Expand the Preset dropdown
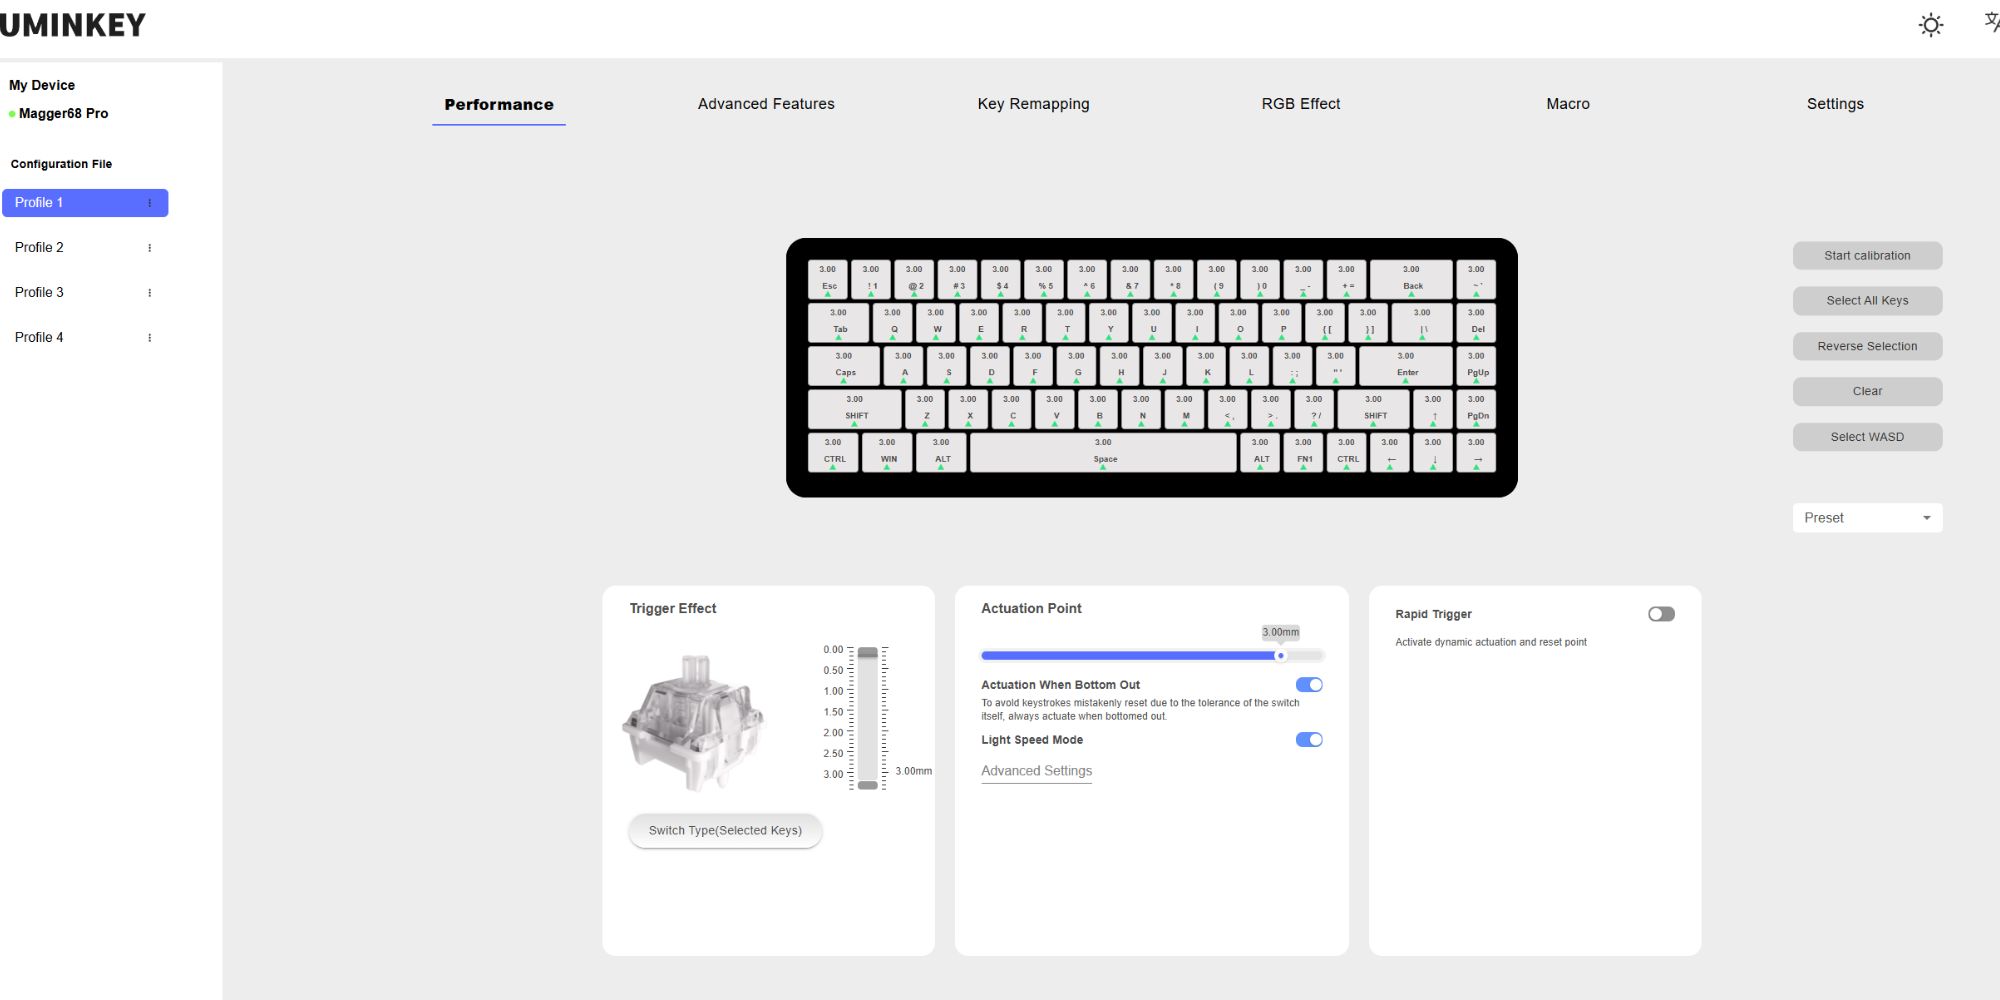This screenshot has height=1000, width=2000. tap(1866, 518)
